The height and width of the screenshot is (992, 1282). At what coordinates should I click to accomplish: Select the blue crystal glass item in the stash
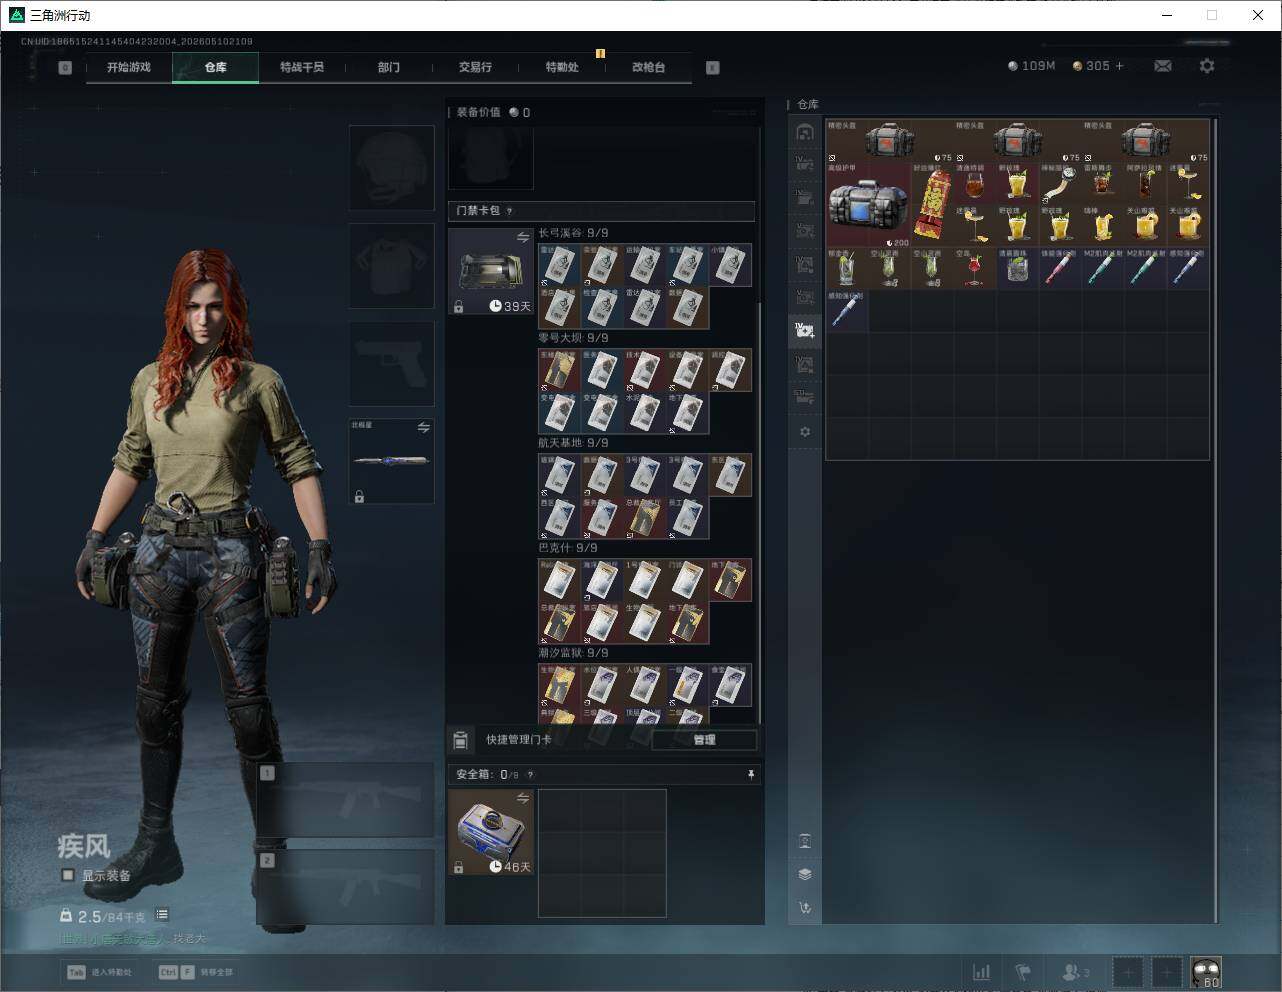click(1017, 269)
